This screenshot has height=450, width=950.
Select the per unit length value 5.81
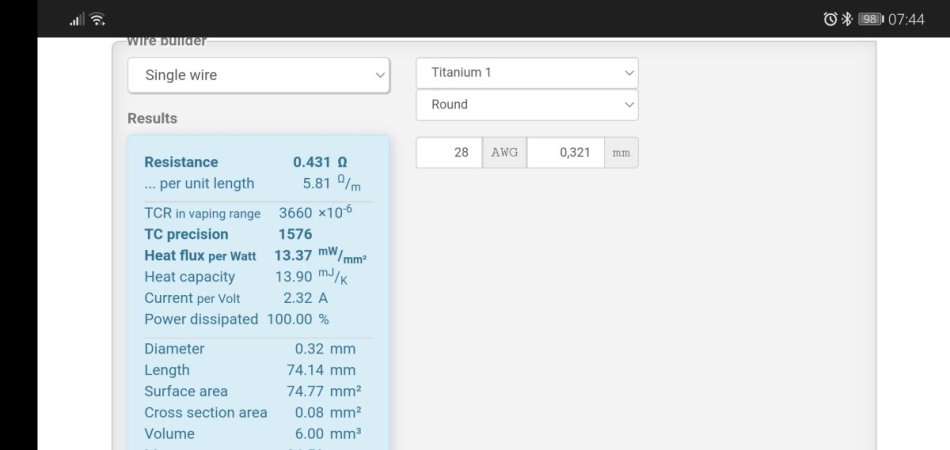[316, 184]
